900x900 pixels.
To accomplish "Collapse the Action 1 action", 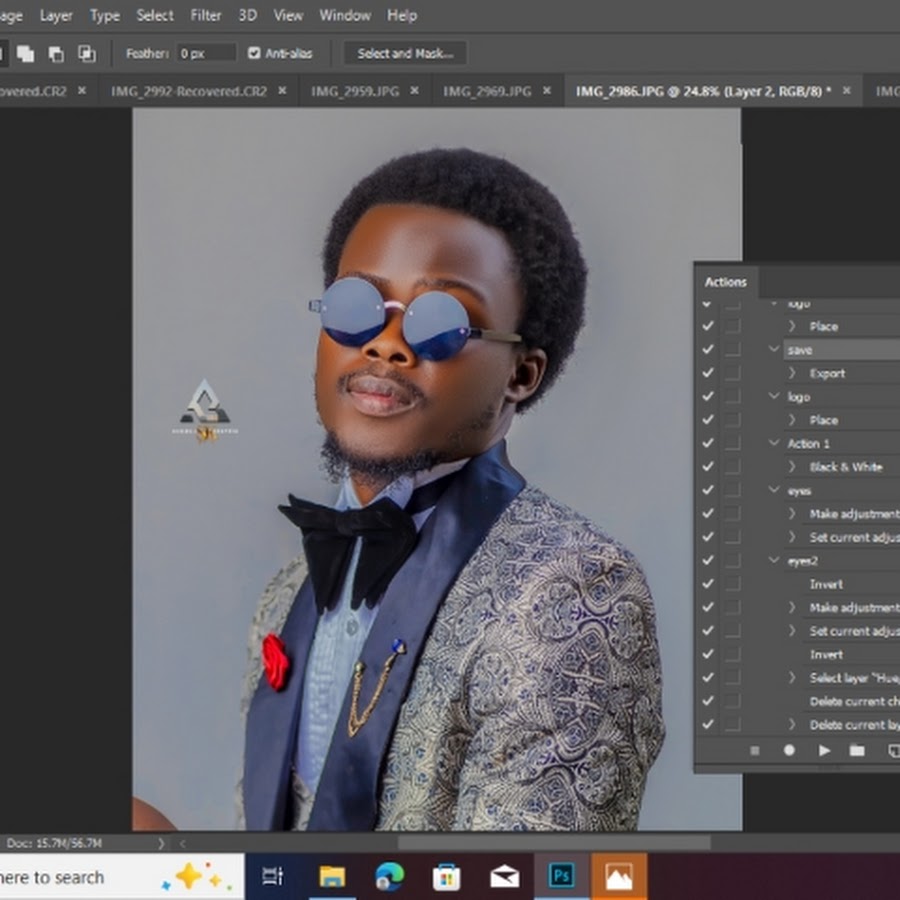I will [774, 443].
